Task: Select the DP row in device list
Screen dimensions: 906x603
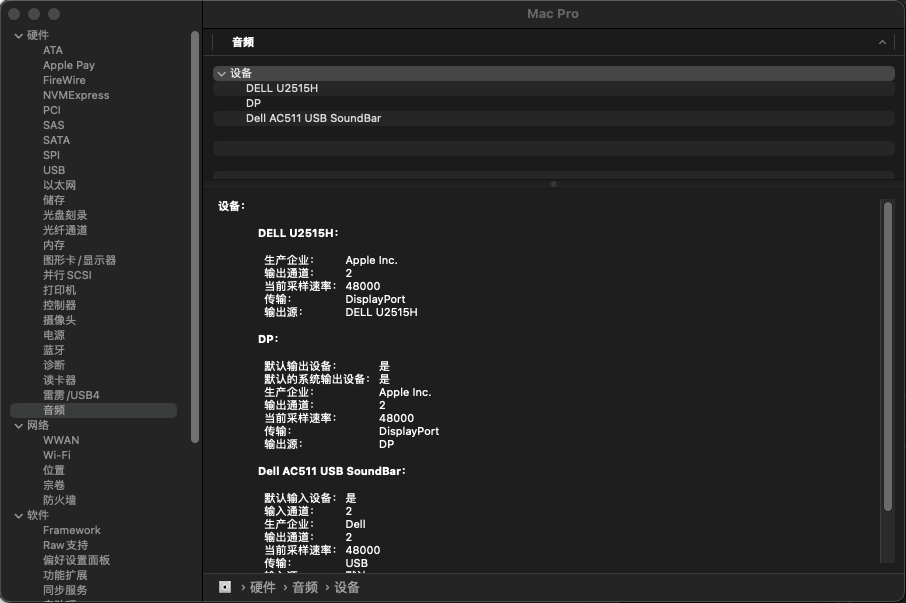Action: click(554, 103)
